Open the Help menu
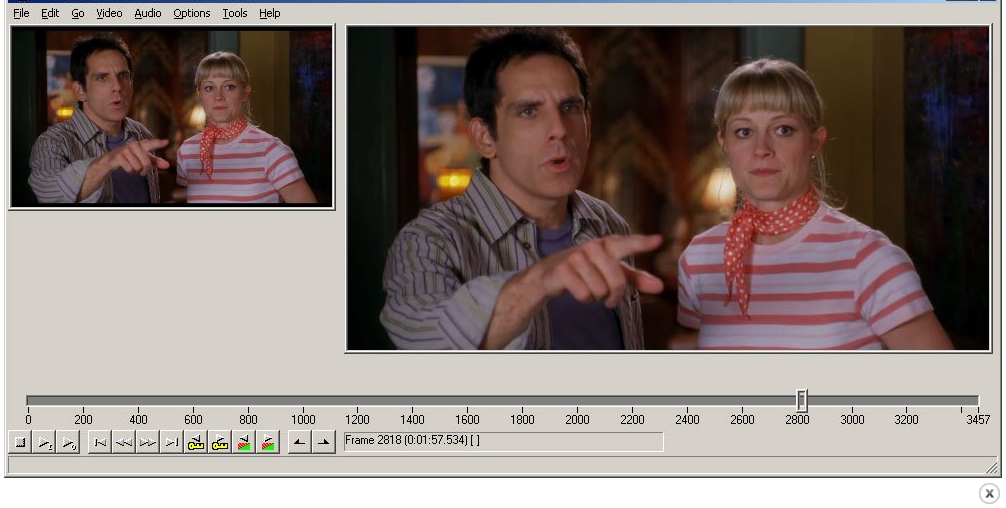Screen dimensions: 1006x508 [269, 13]
